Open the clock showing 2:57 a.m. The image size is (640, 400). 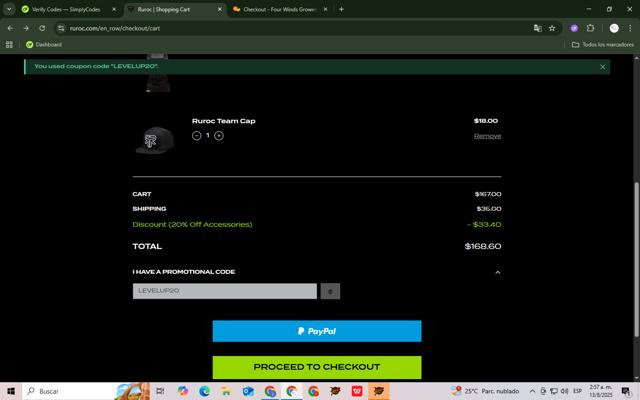point(600,391)
